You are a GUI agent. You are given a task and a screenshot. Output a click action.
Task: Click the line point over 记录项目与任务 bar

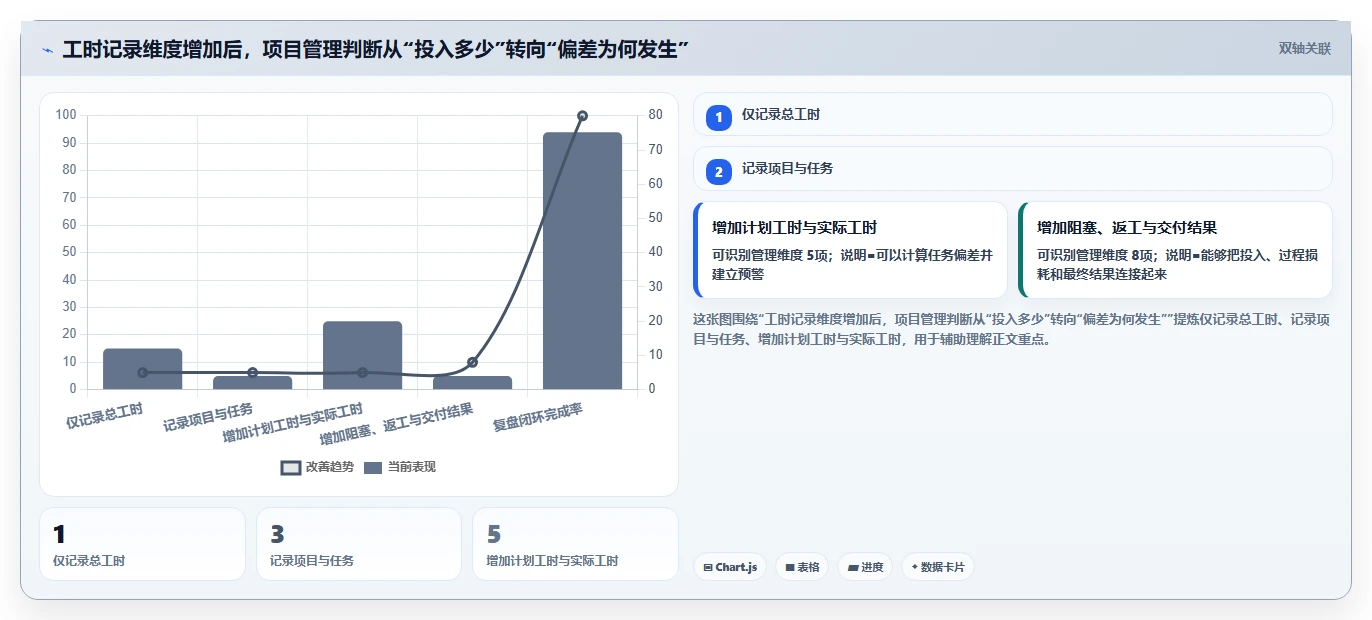252,372
